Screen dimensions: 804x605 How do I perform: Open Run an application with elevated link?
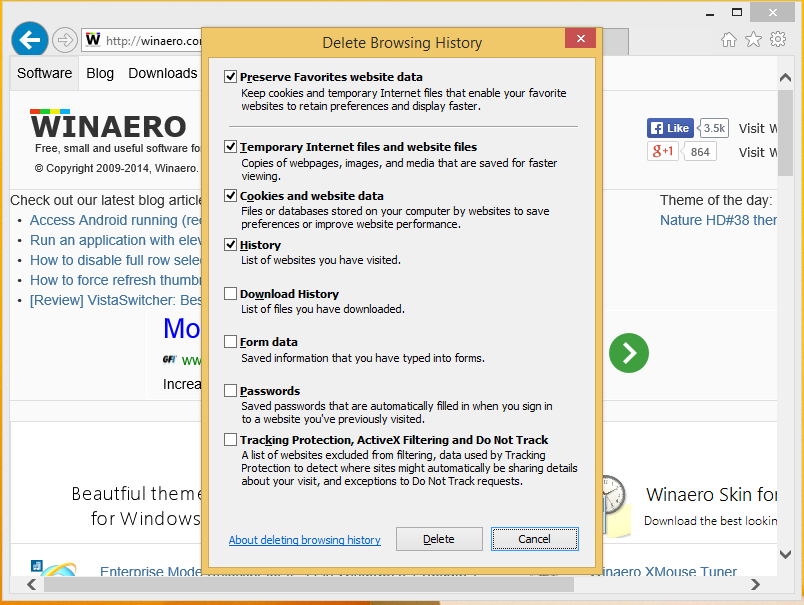click(115, 240)
